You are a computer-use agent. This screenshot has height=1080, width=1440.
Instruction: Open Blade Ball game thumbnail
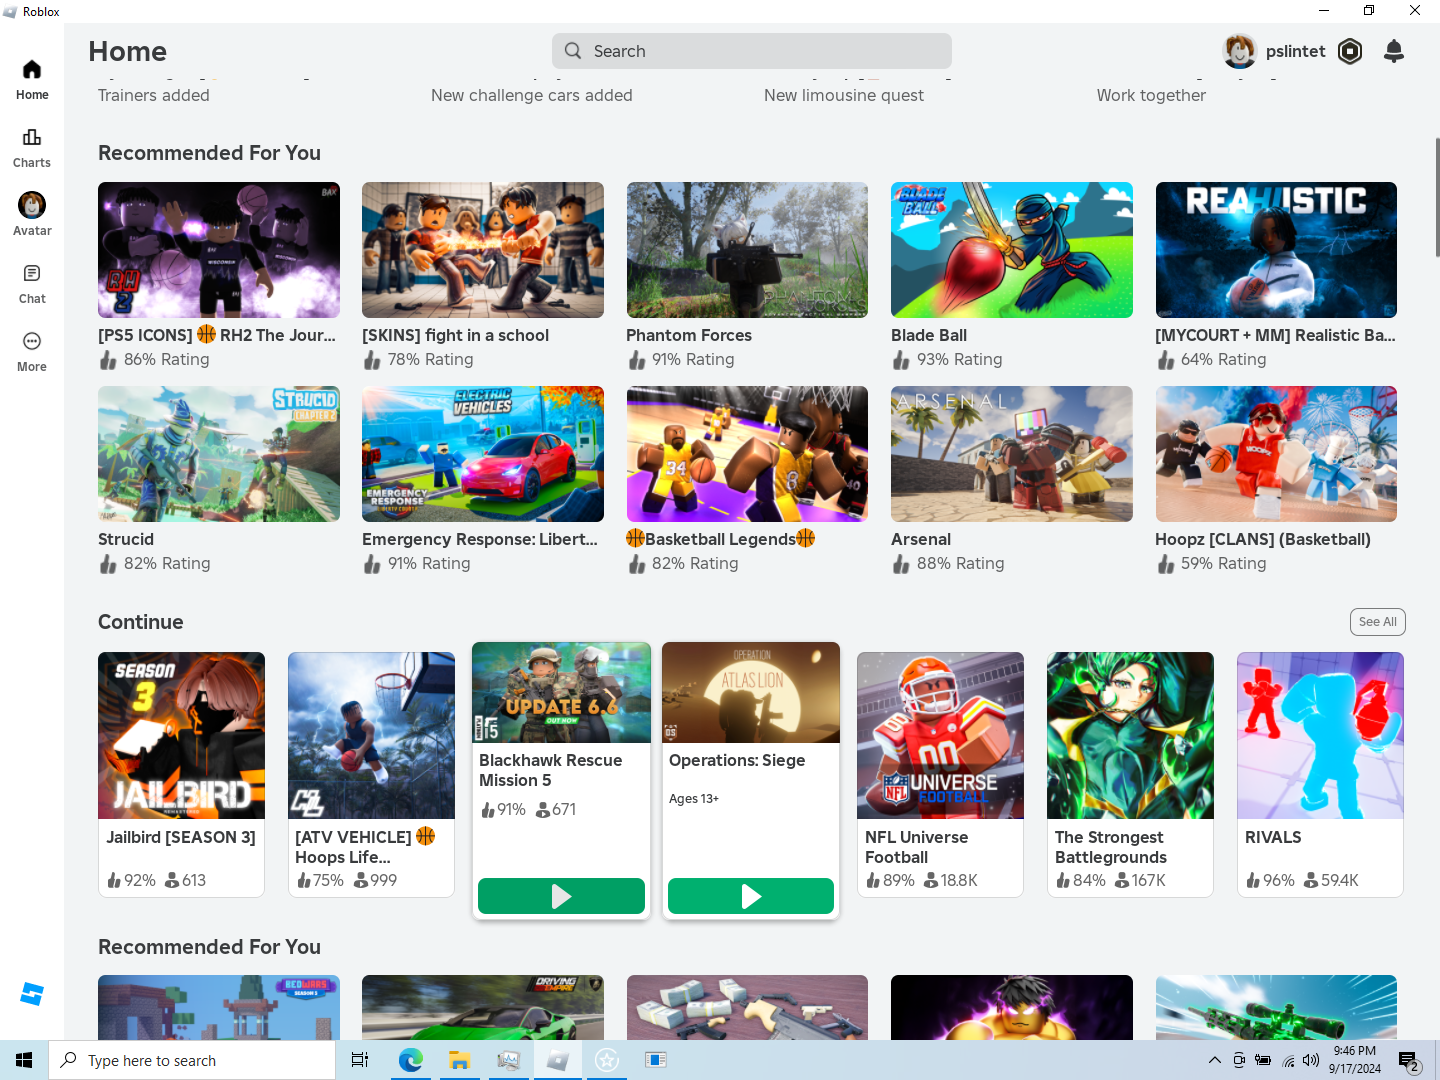click(x=1012, y=250)
